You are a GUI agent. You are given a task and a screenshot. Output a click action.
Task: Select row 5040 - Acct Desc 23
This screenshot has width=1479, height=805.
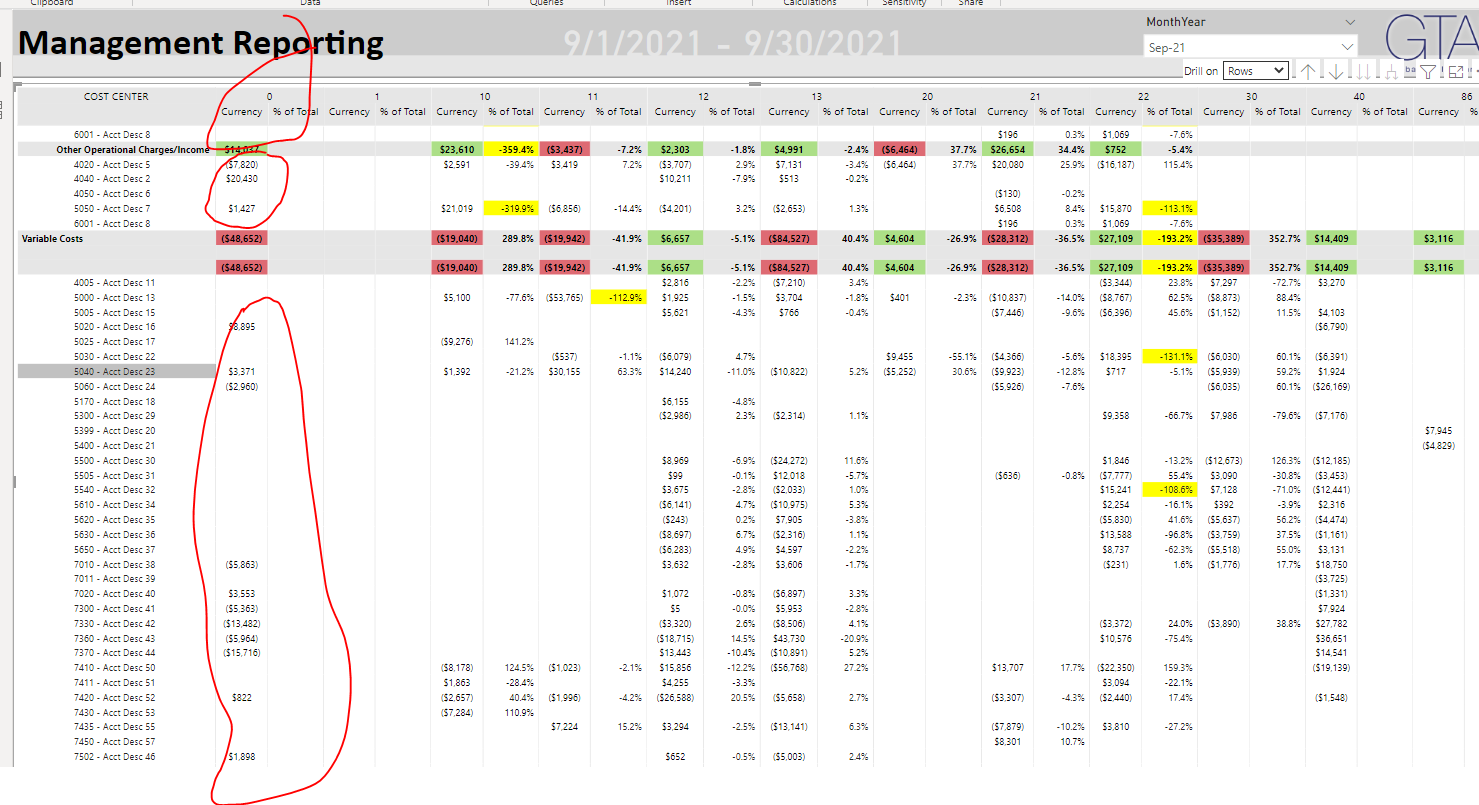pos(116,371)
